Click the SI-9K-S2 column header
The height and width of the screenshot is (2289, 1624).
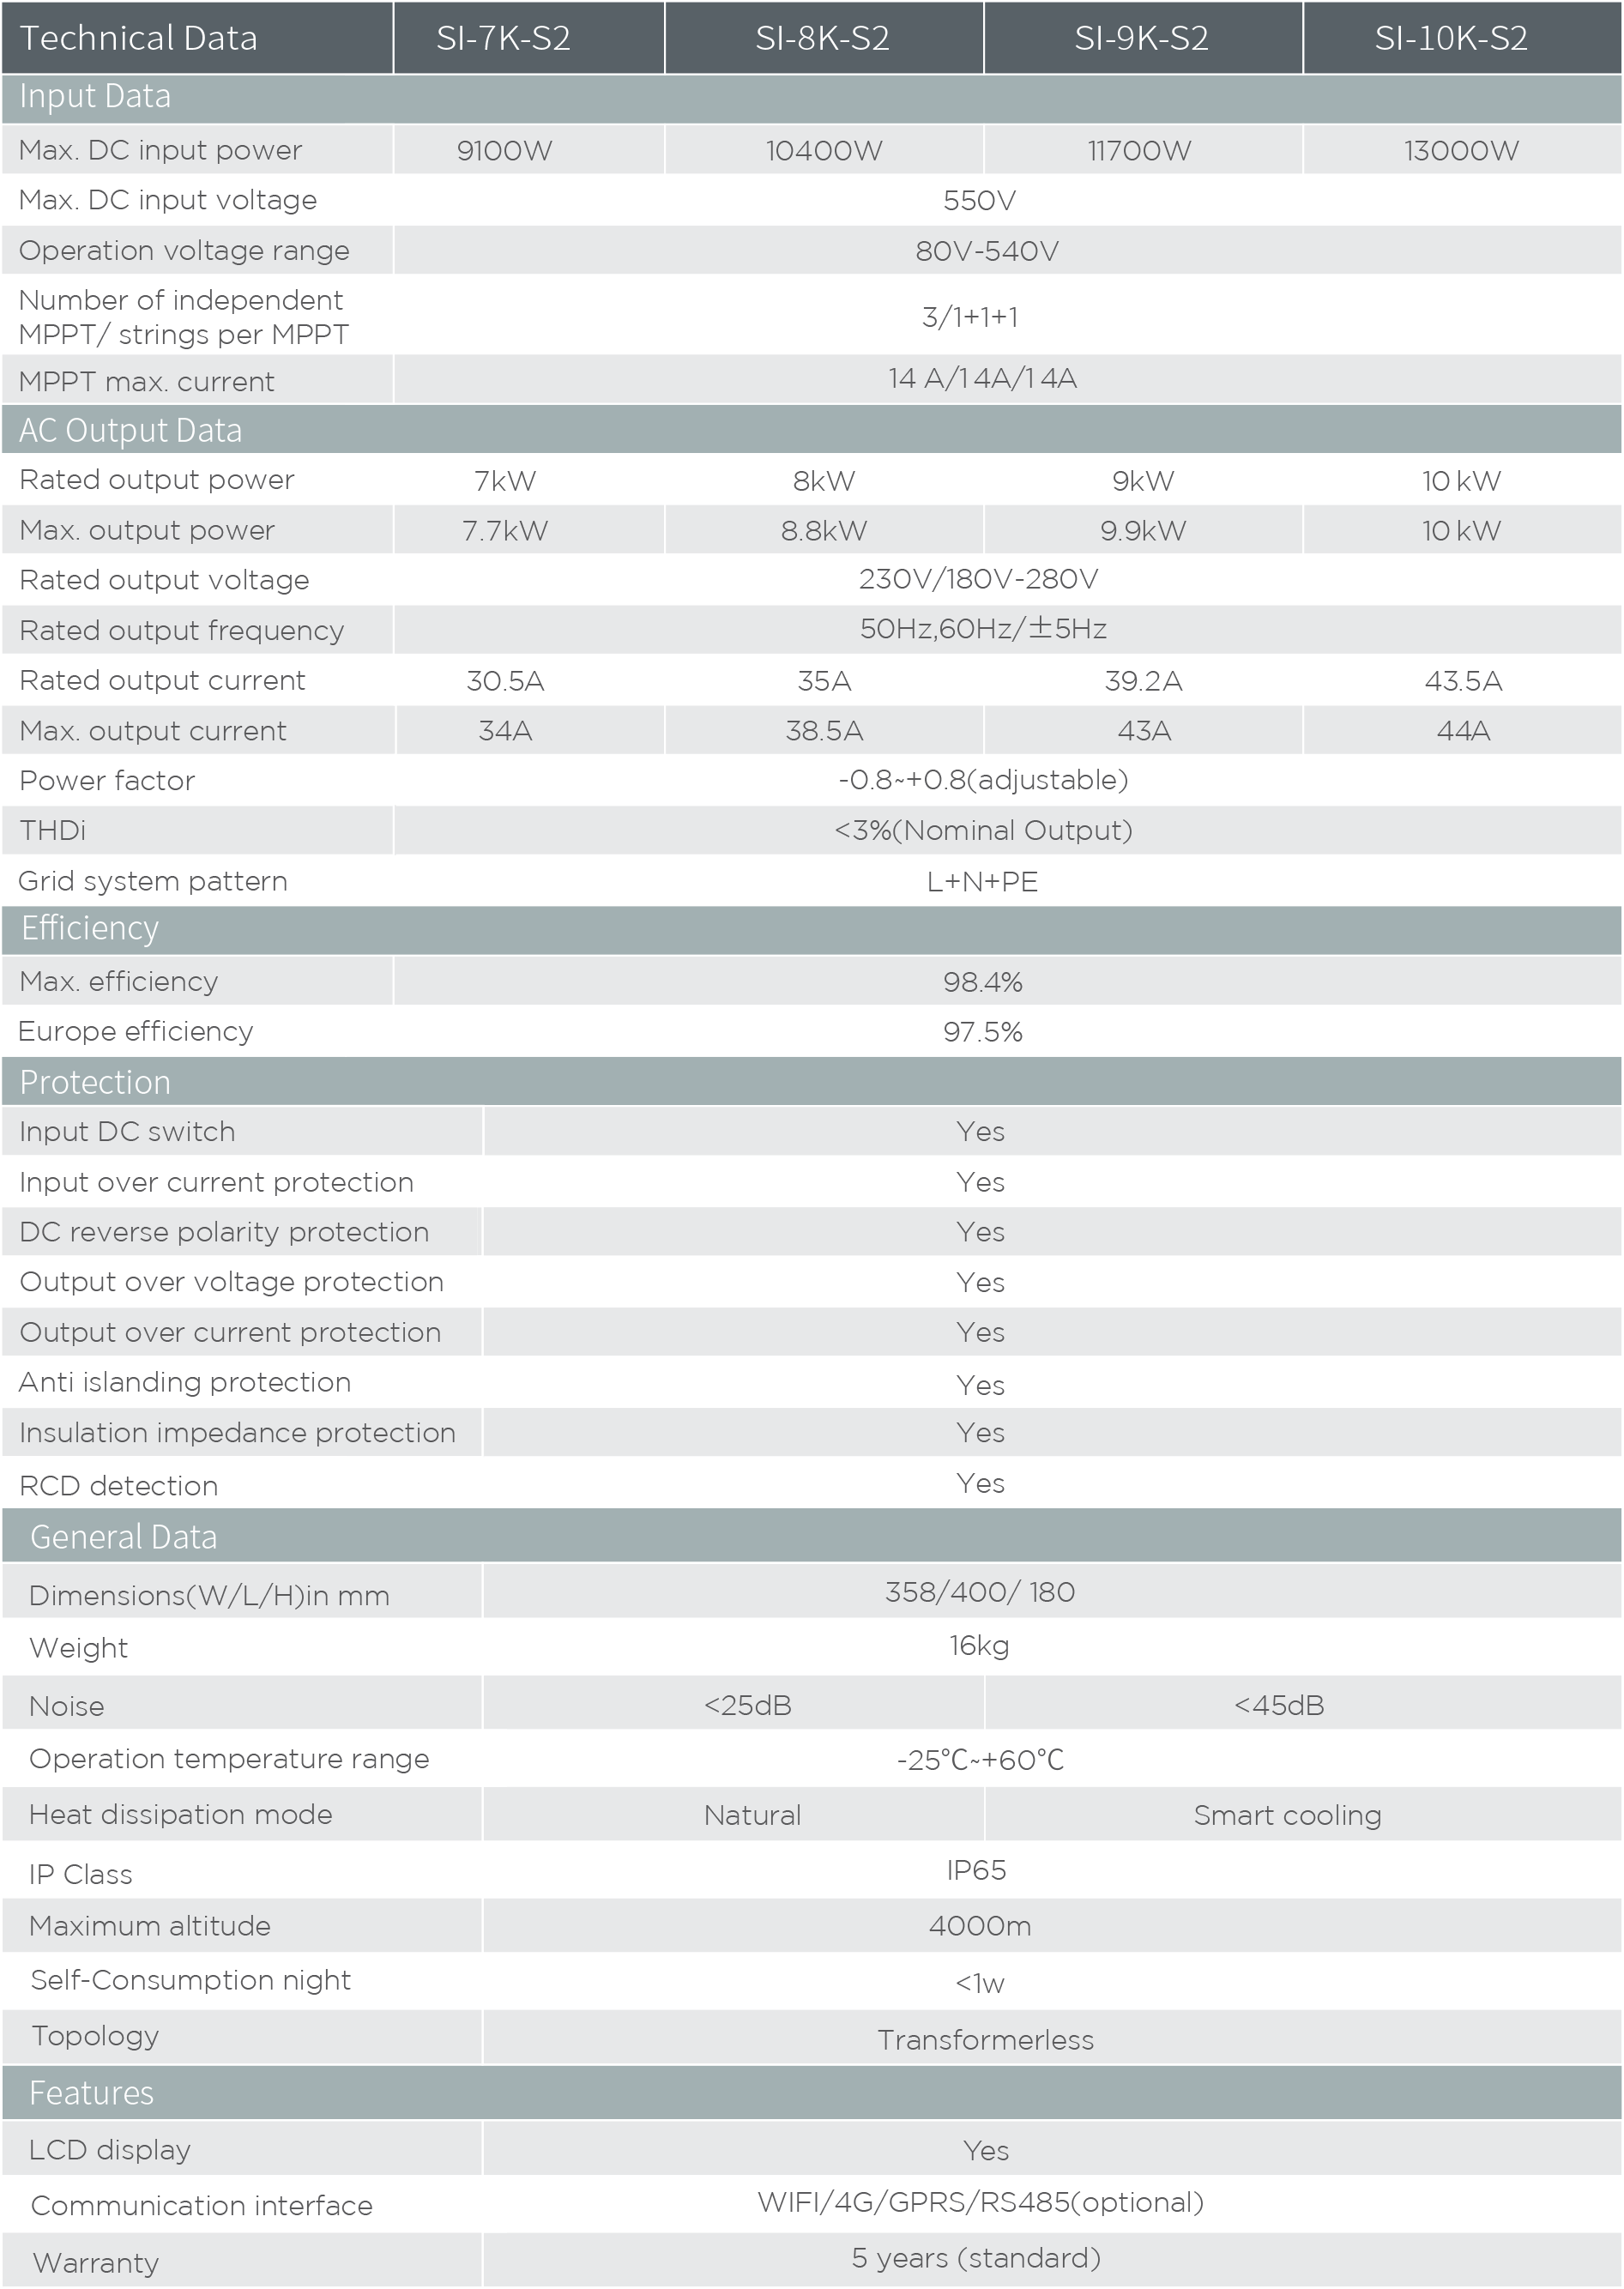[x=1141, y=38]
